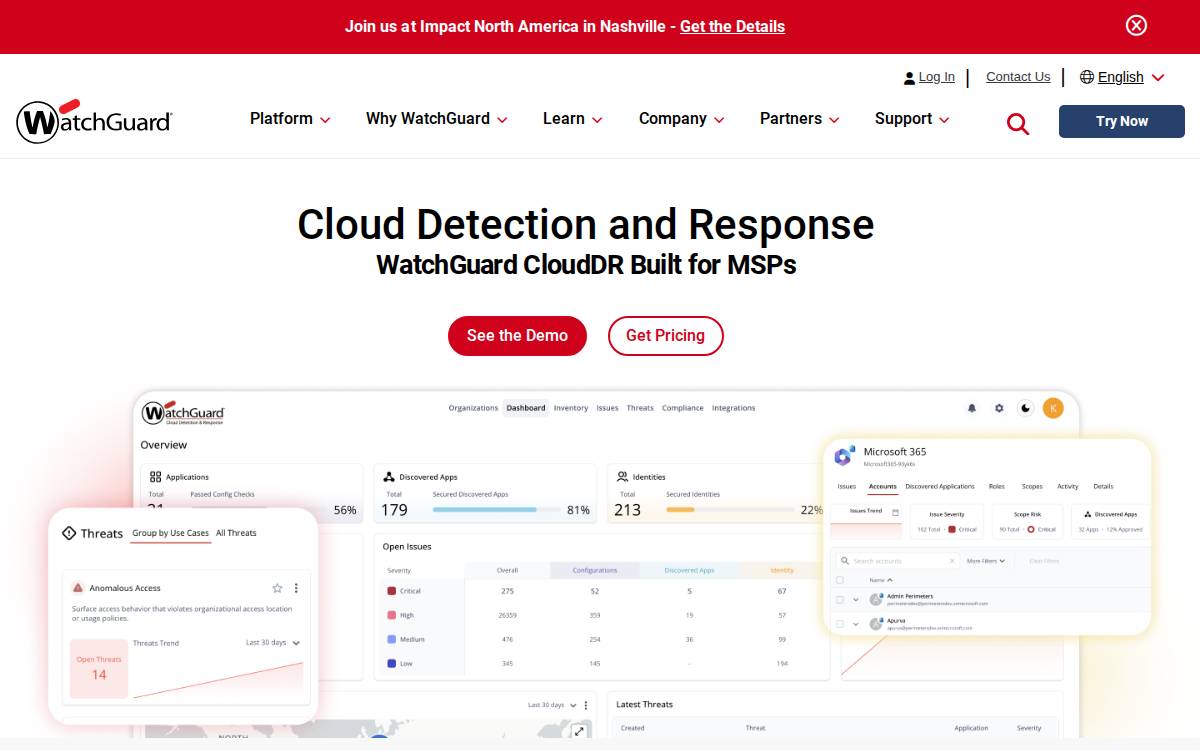Click the red search magnifier icon
Screen dimensions: 1200x750
pyautogui.click(x=1018, y=124)
